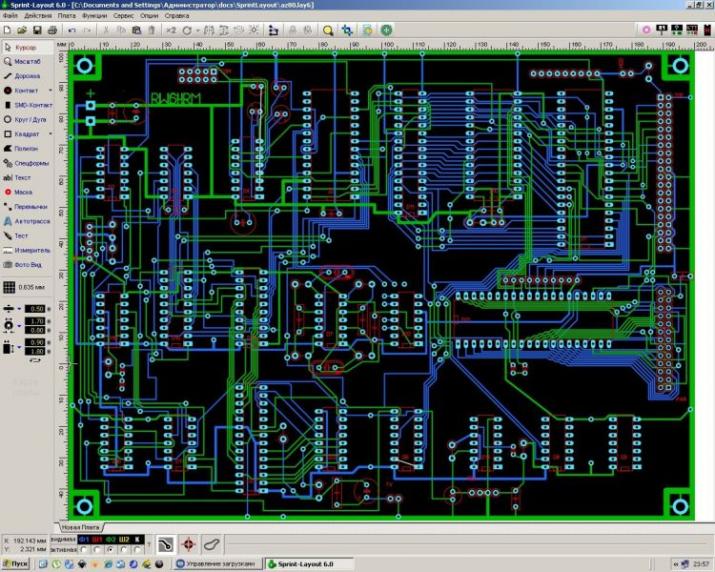Switch to the Новая Плата board tab
Screen dimensions: 715x572
click(x=81, y=526)
